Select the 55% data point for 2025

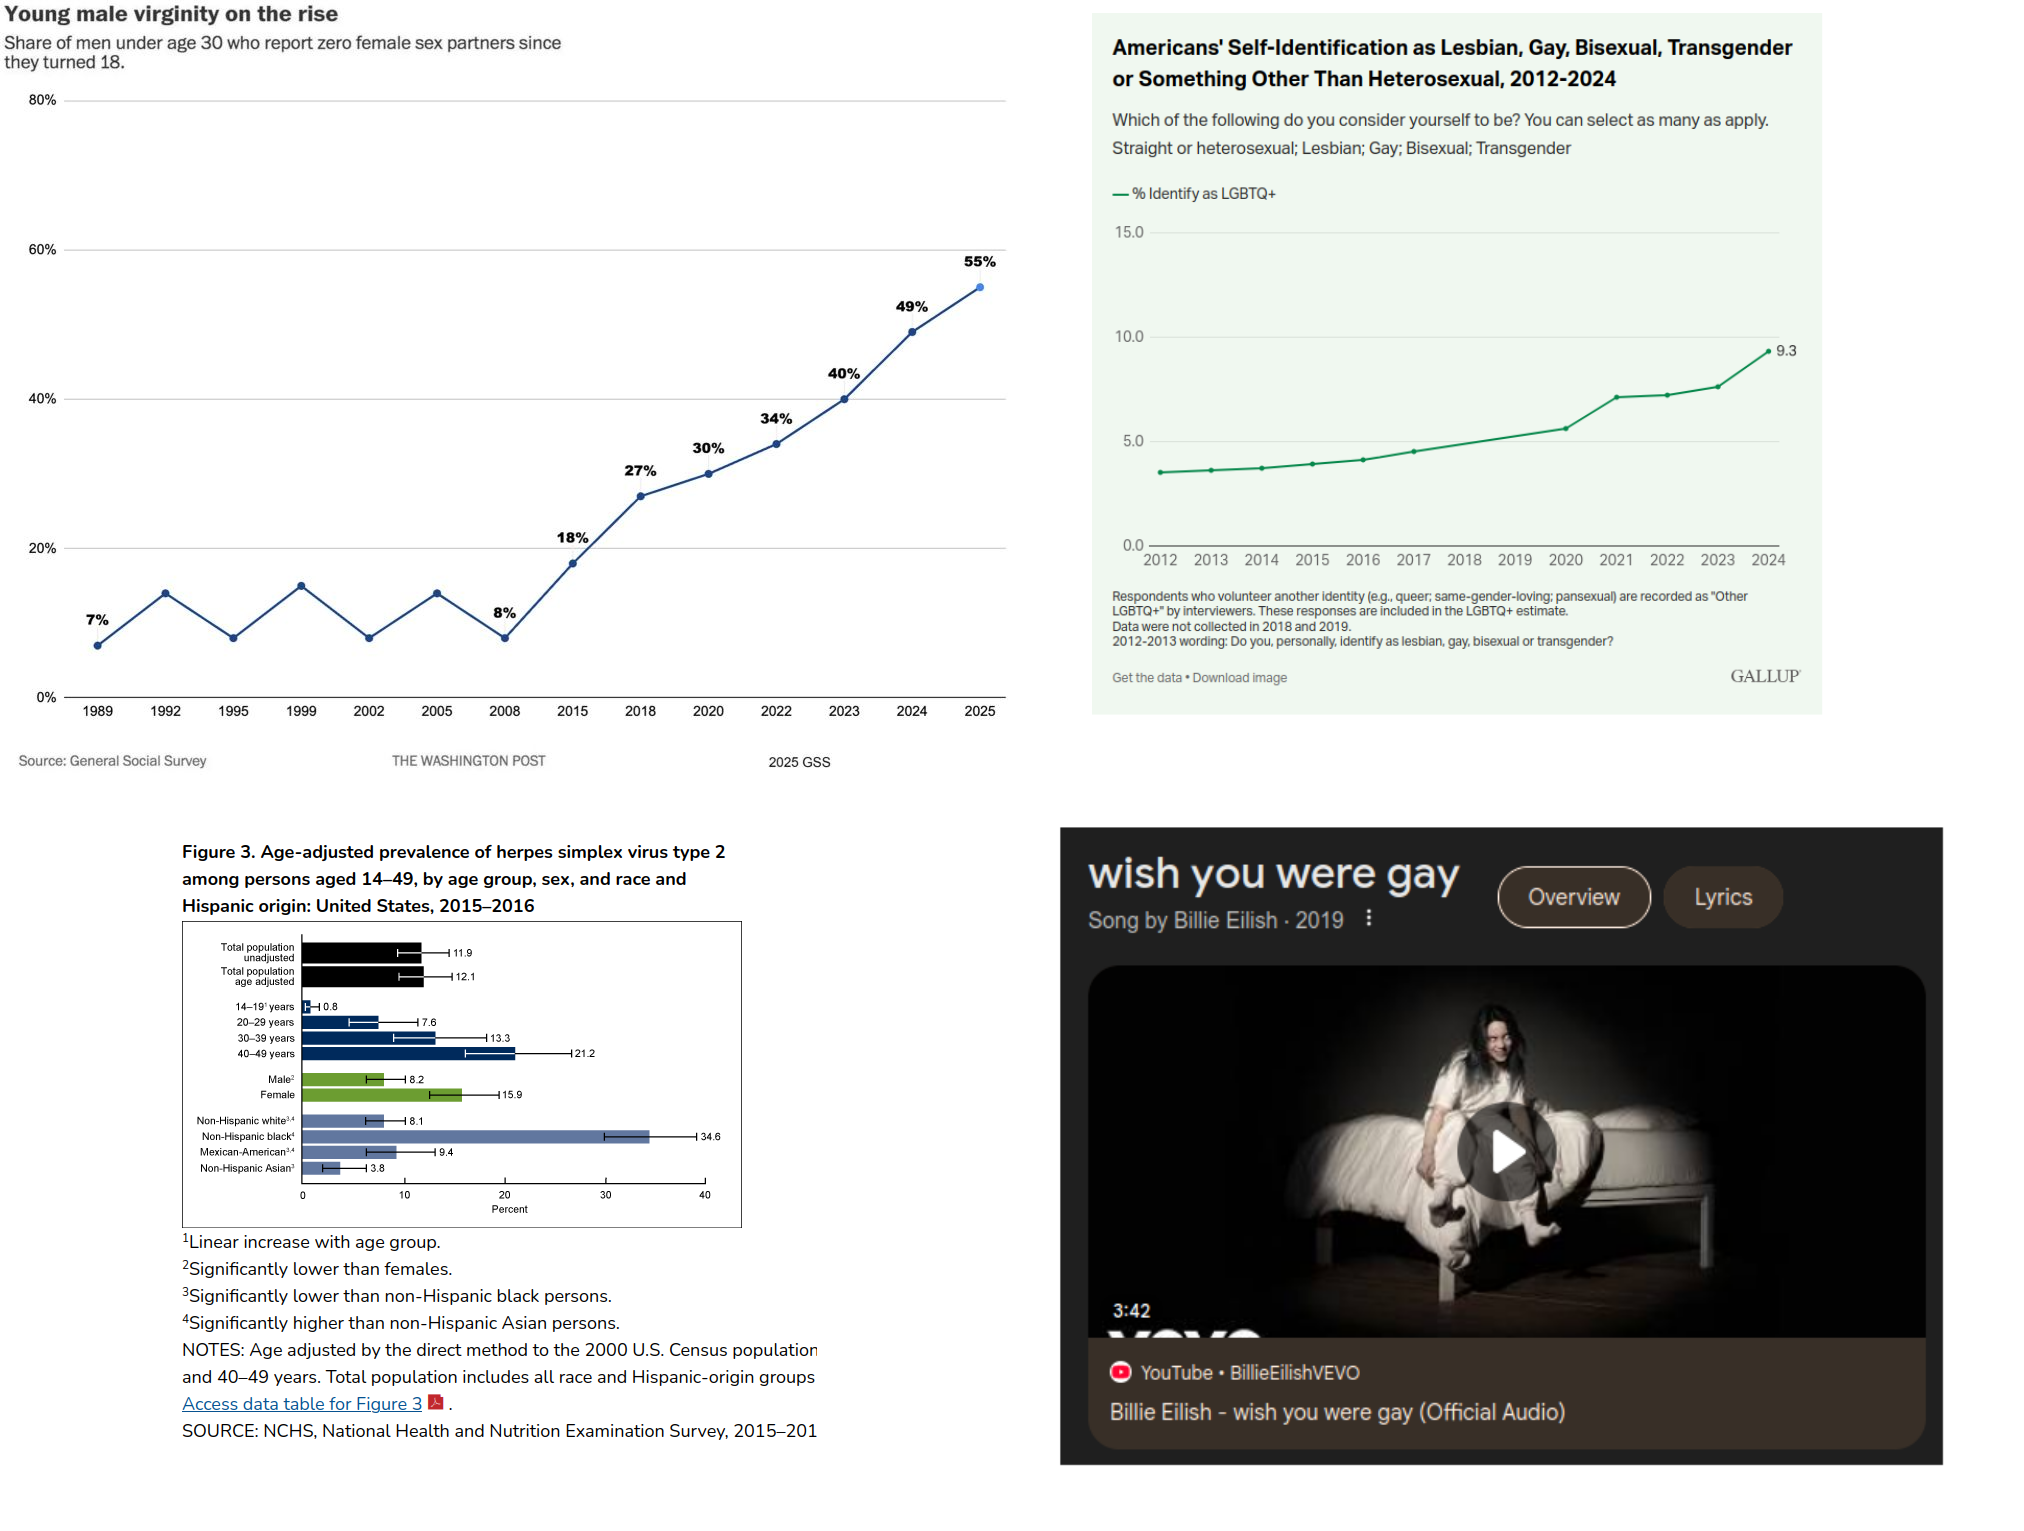(x=980, y=287)
